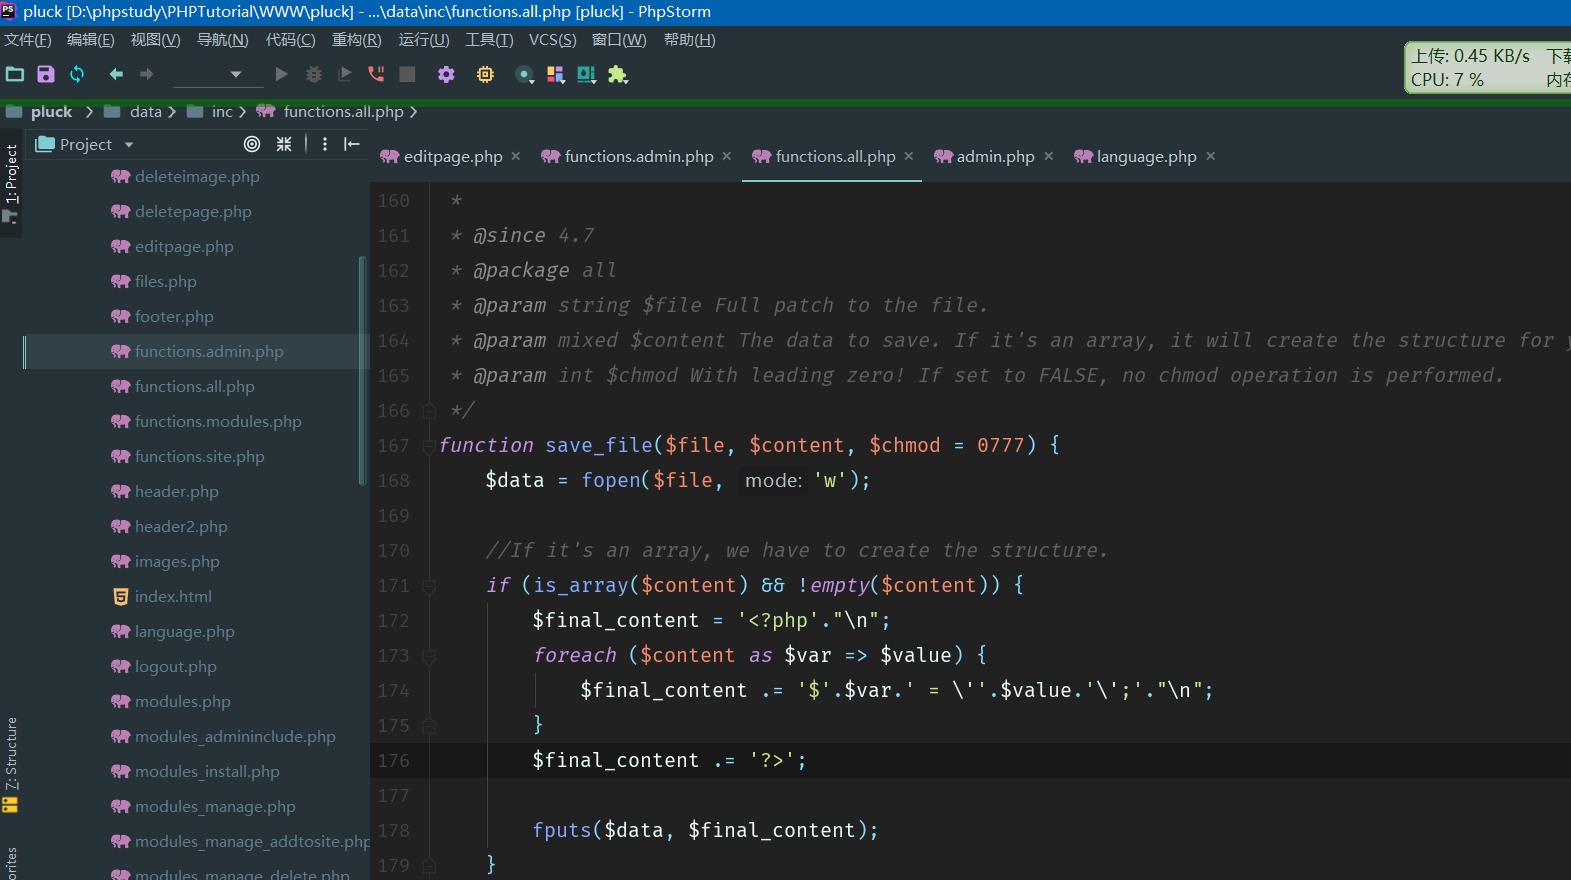Click the Synchronize refresh icon

(x=77, y=74)
